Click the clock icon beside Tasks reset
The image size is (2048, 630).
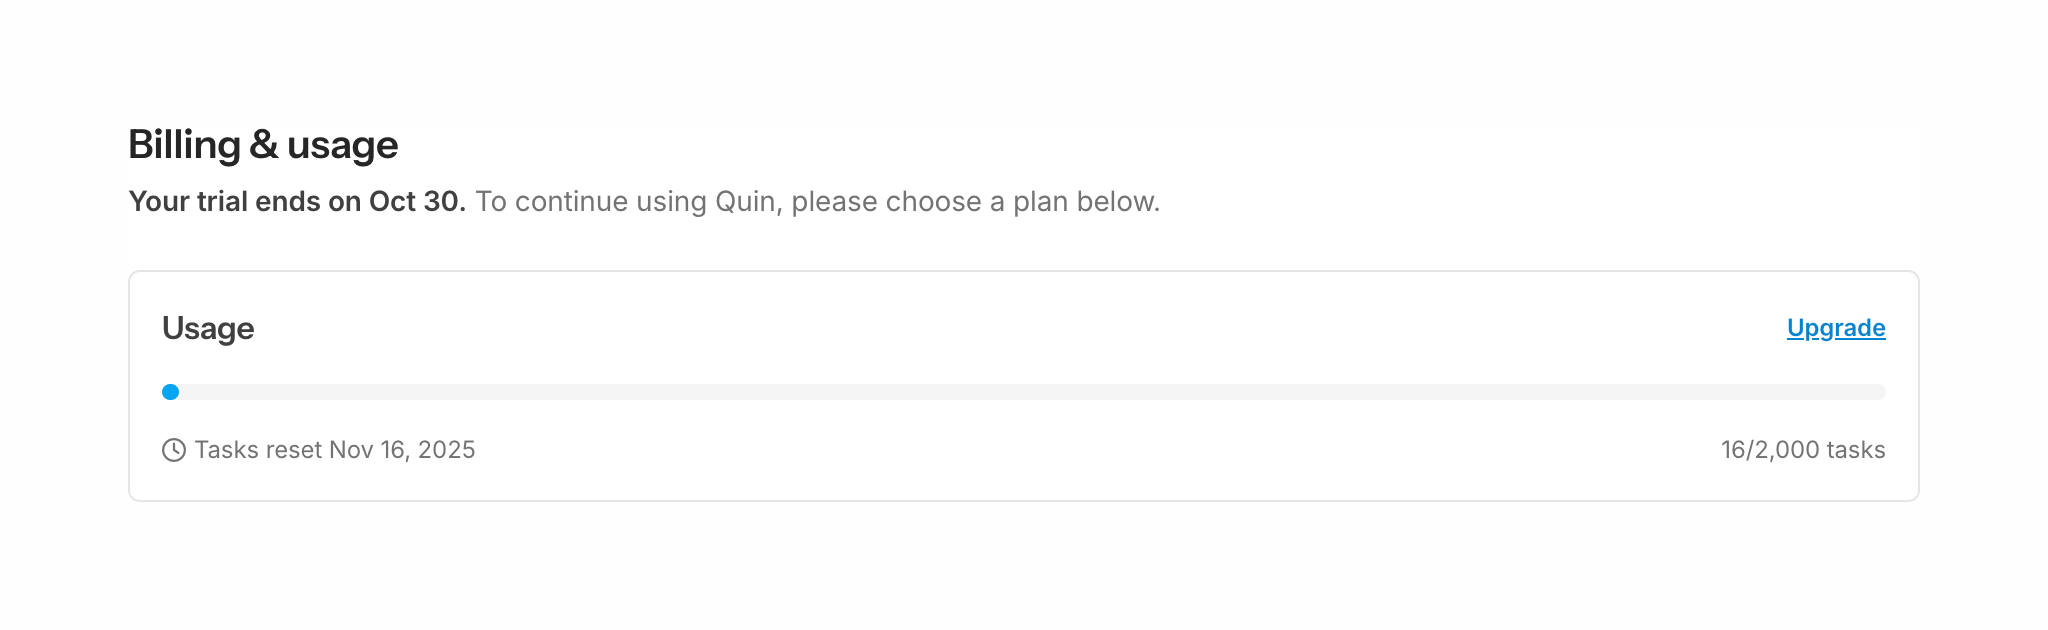pyautogui.click(x=174, y=450)
